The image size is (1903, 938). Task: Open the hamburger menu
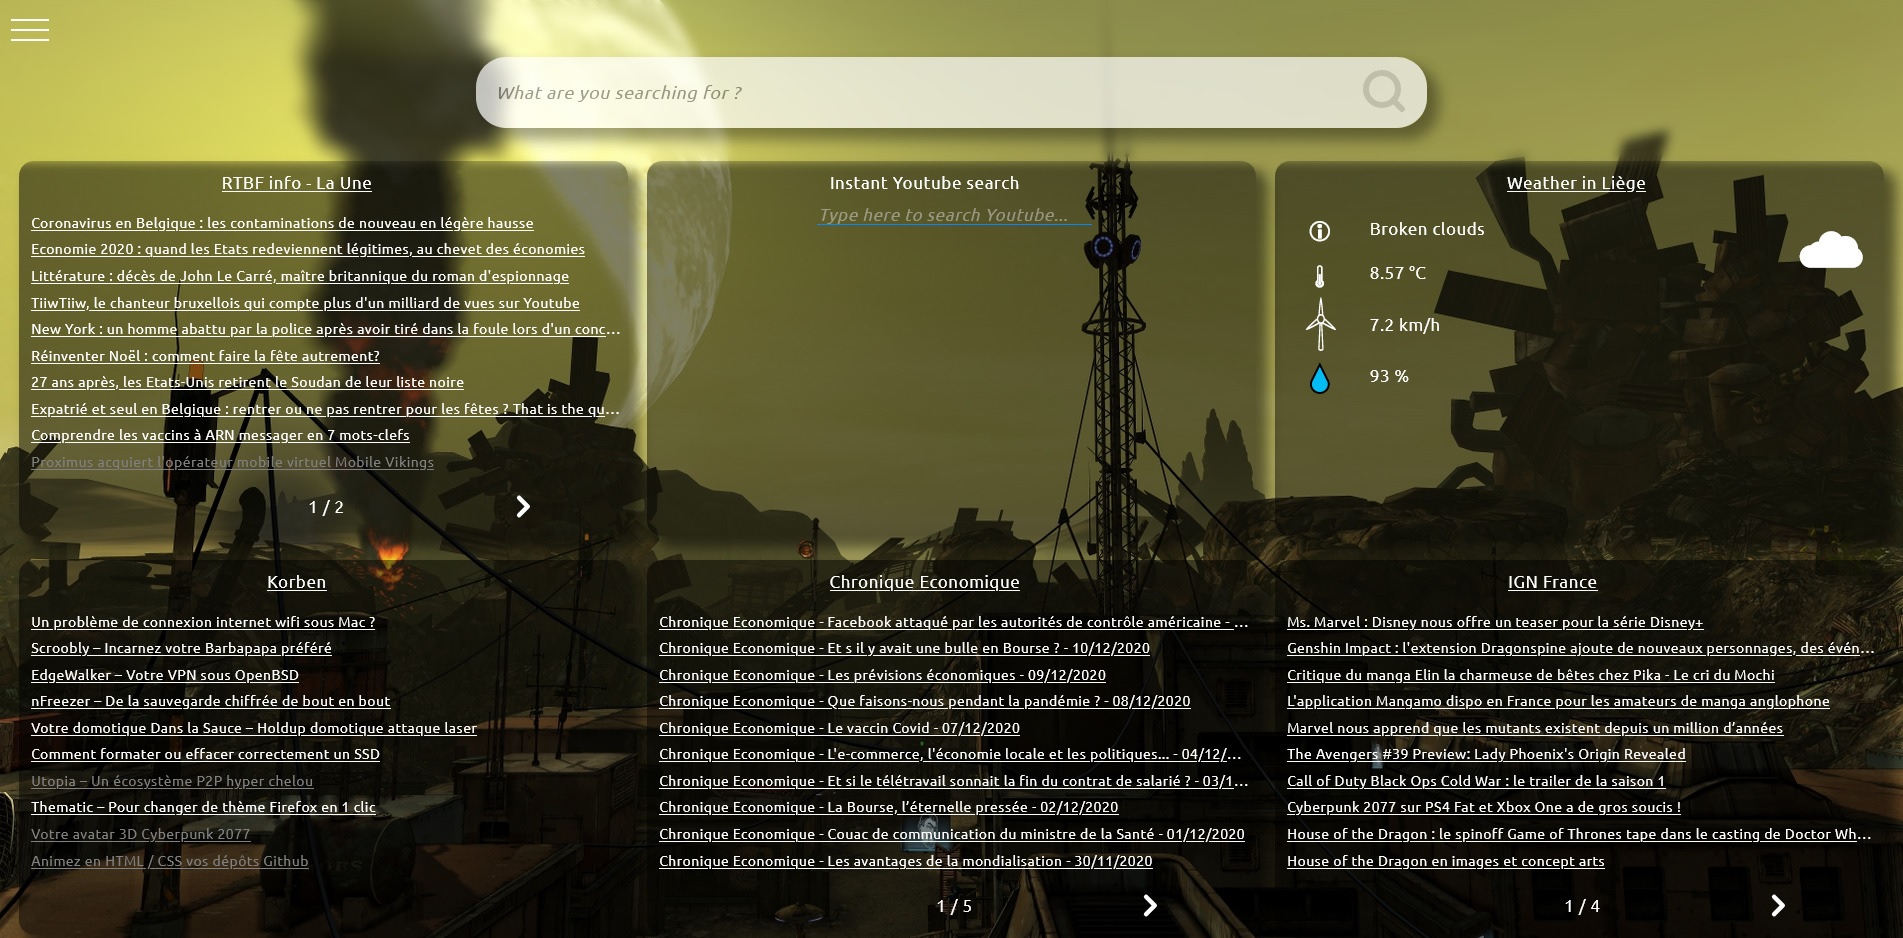point(30,30)
